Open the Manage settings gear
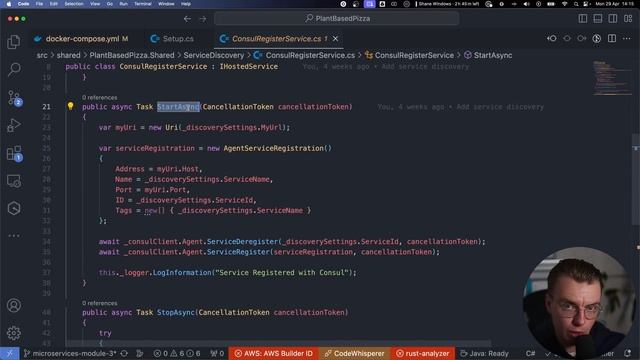640x360 pixels. coord(14,333)
